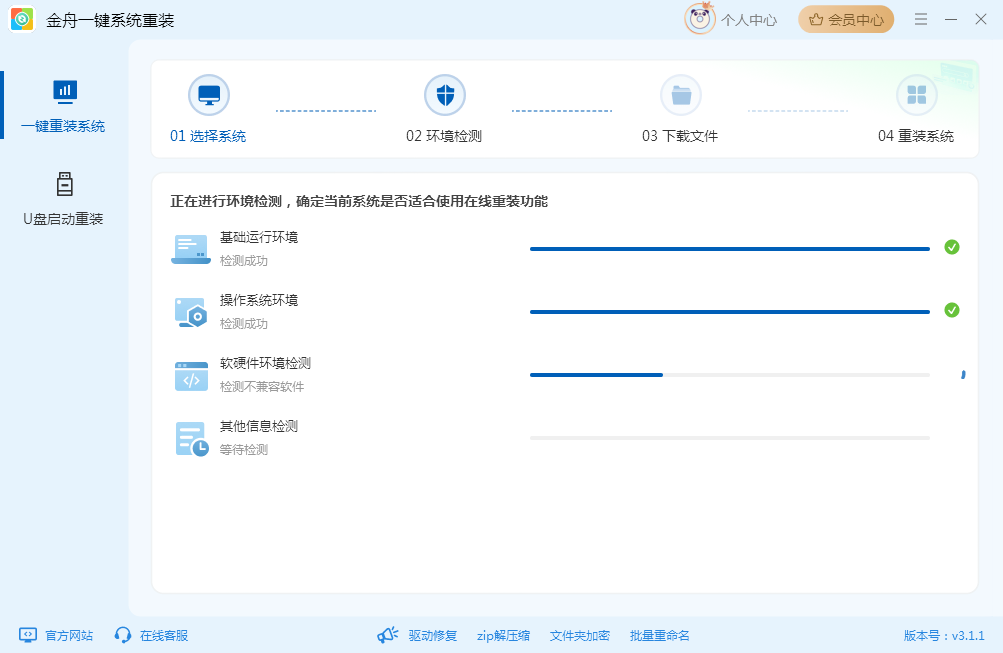The height and width of the screenshot is (653, 1003).
Task: Click the 其他信息检测 clock document icon
Action: [190, 438]
